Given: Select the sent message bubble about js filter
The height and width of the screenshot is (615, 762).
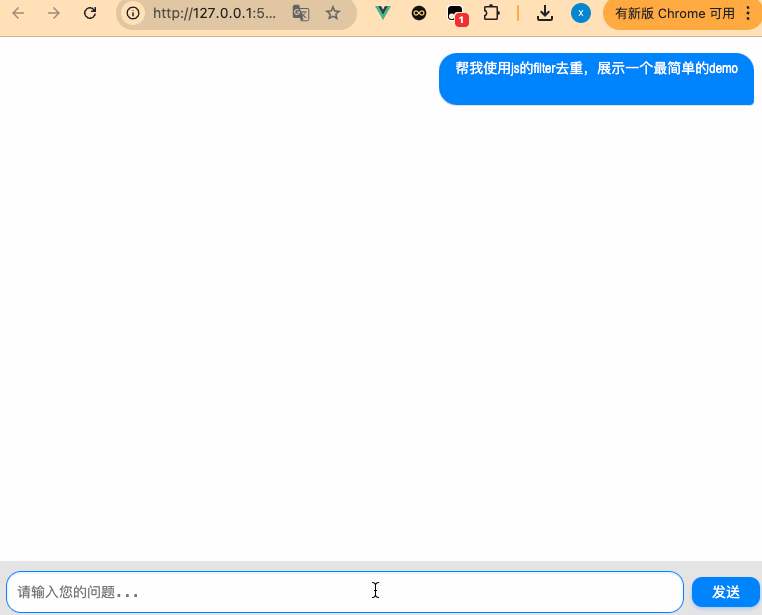Looking at the screenshot, I should (596, 79).
